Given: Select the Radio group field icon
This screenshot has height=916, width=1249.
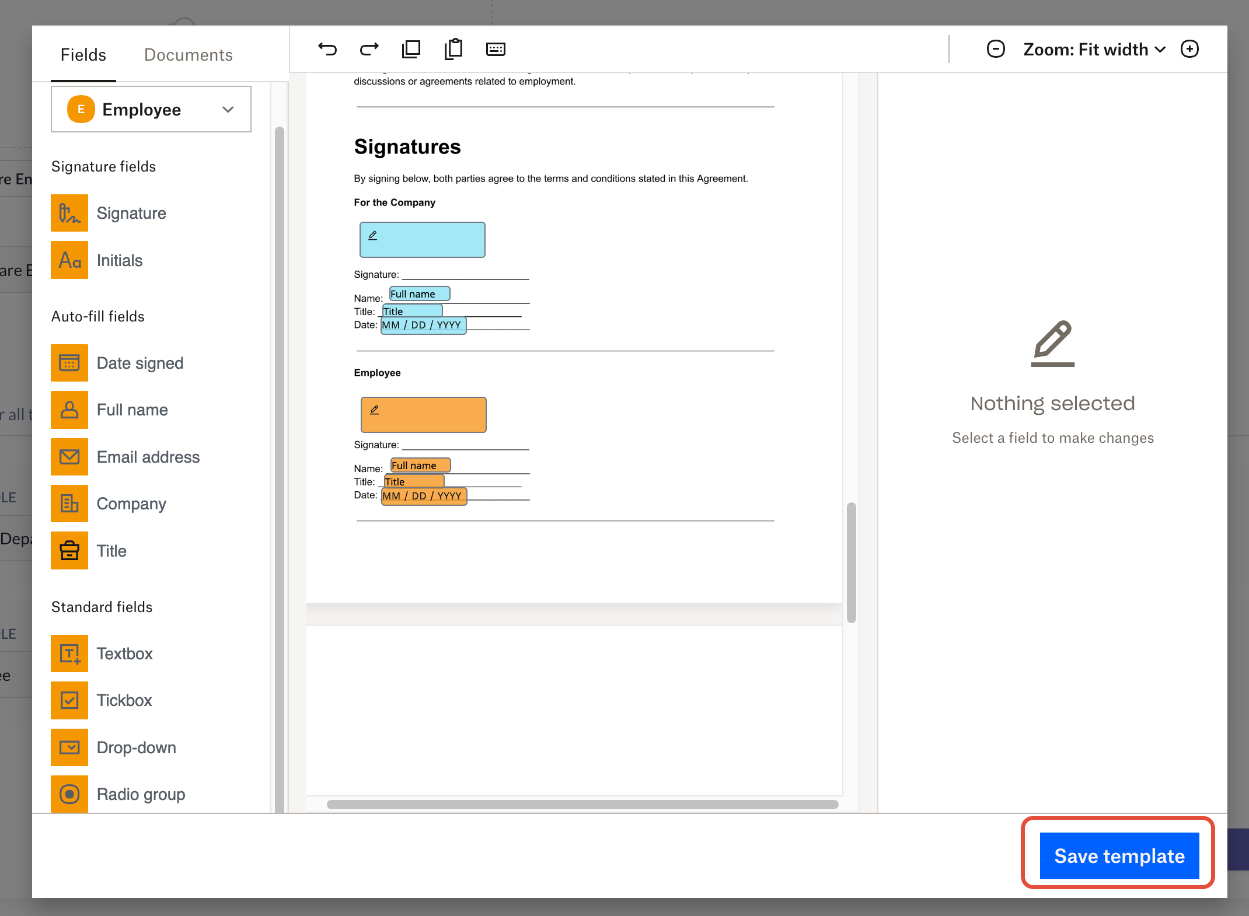Looking at the screenshot, I should [70, 795].
